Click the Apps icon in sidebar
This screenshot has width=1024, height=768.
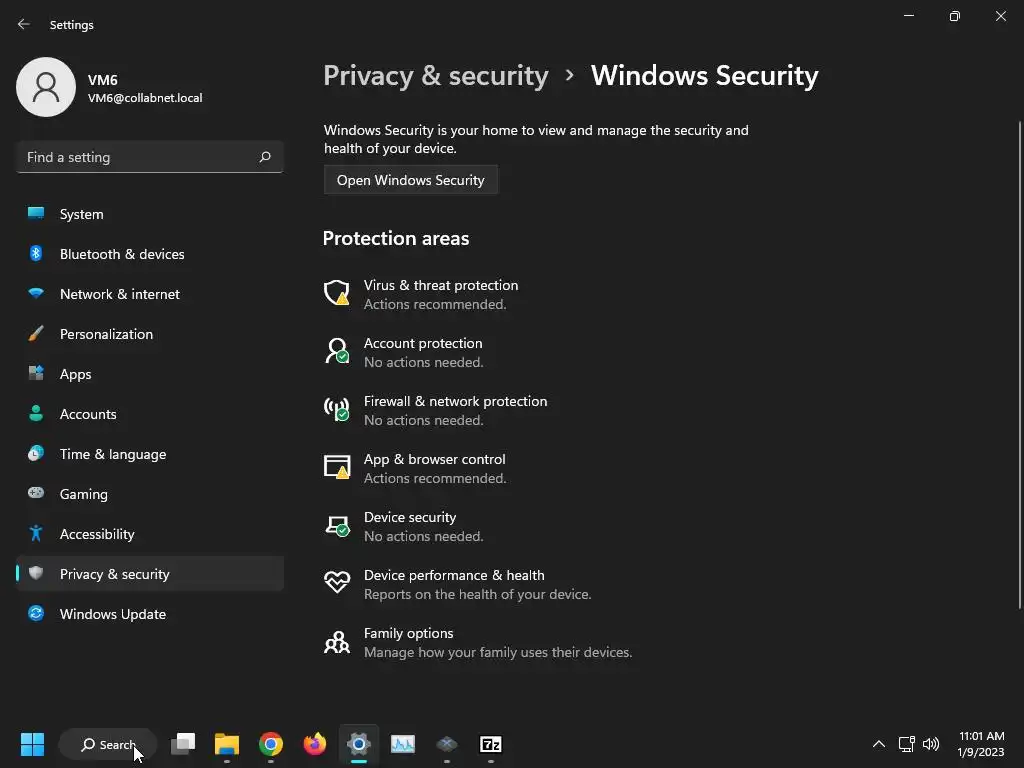(36, 374)
